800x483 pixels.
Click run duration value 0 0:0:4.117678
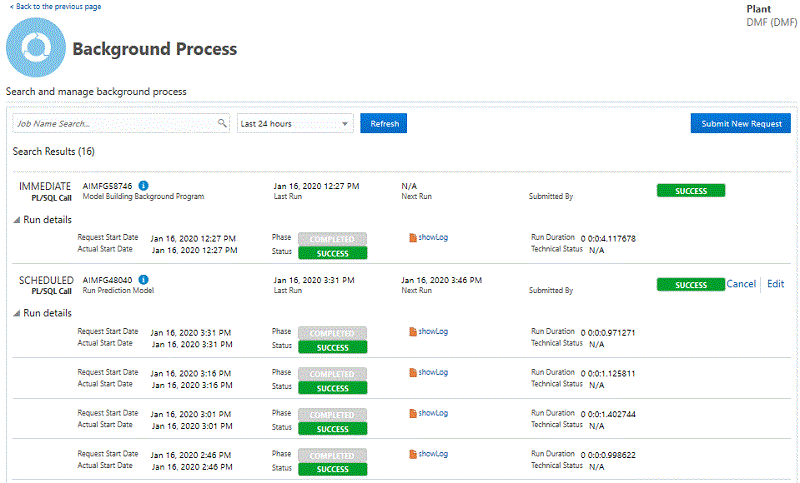[x=608, y=238]
